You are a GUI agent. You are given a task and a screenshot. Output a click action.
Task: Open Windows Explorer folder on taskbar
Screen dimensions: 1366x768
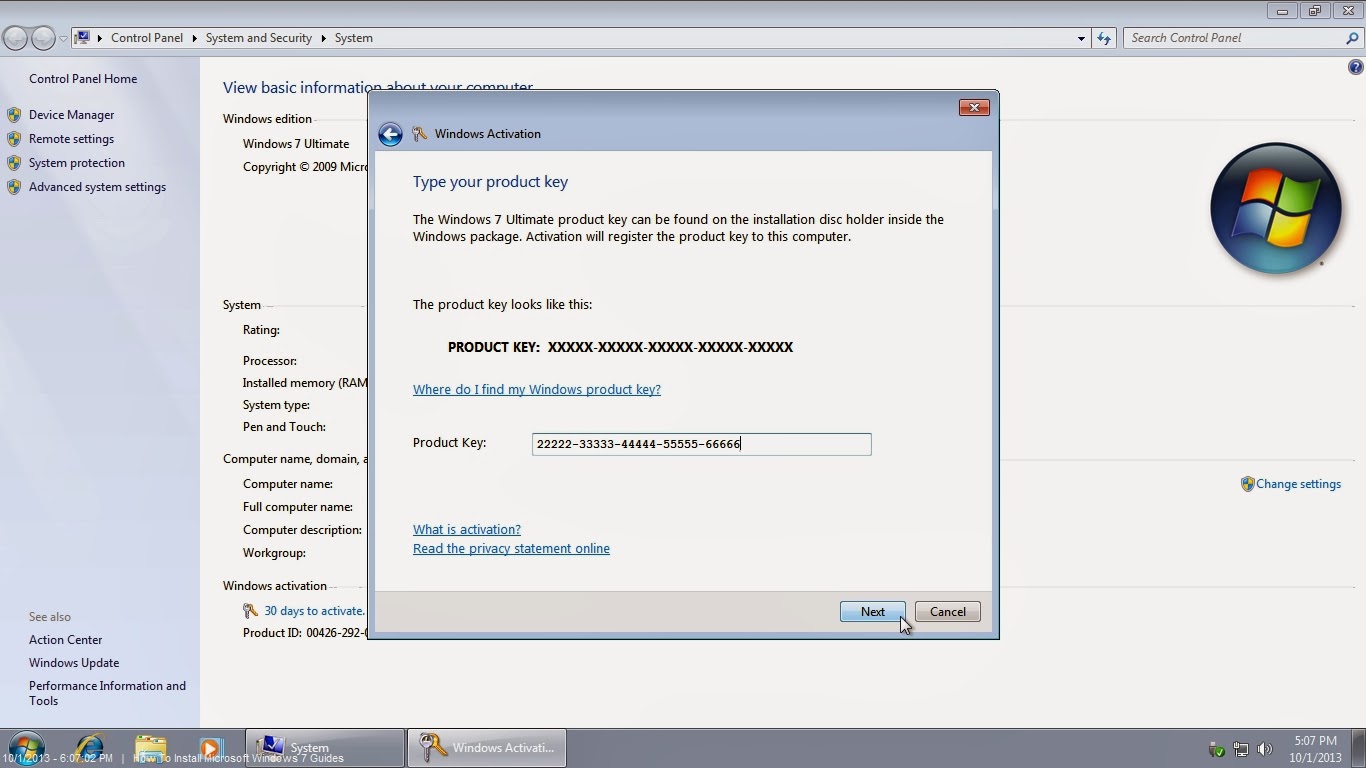(151, 747)
